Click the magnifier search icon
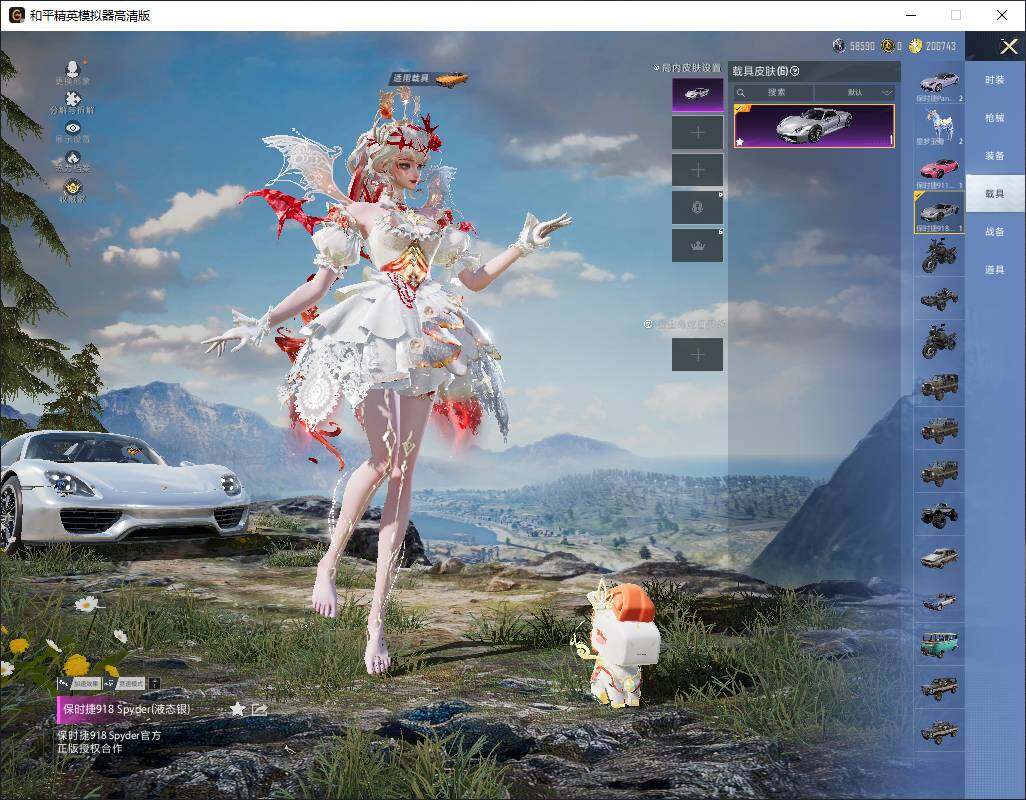 741,92
